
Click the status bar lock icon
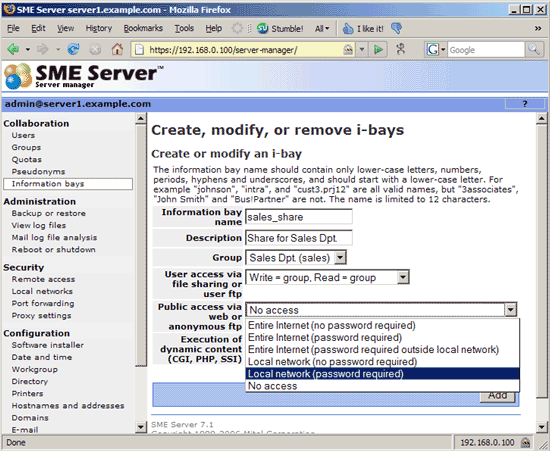tap(525, 443)
